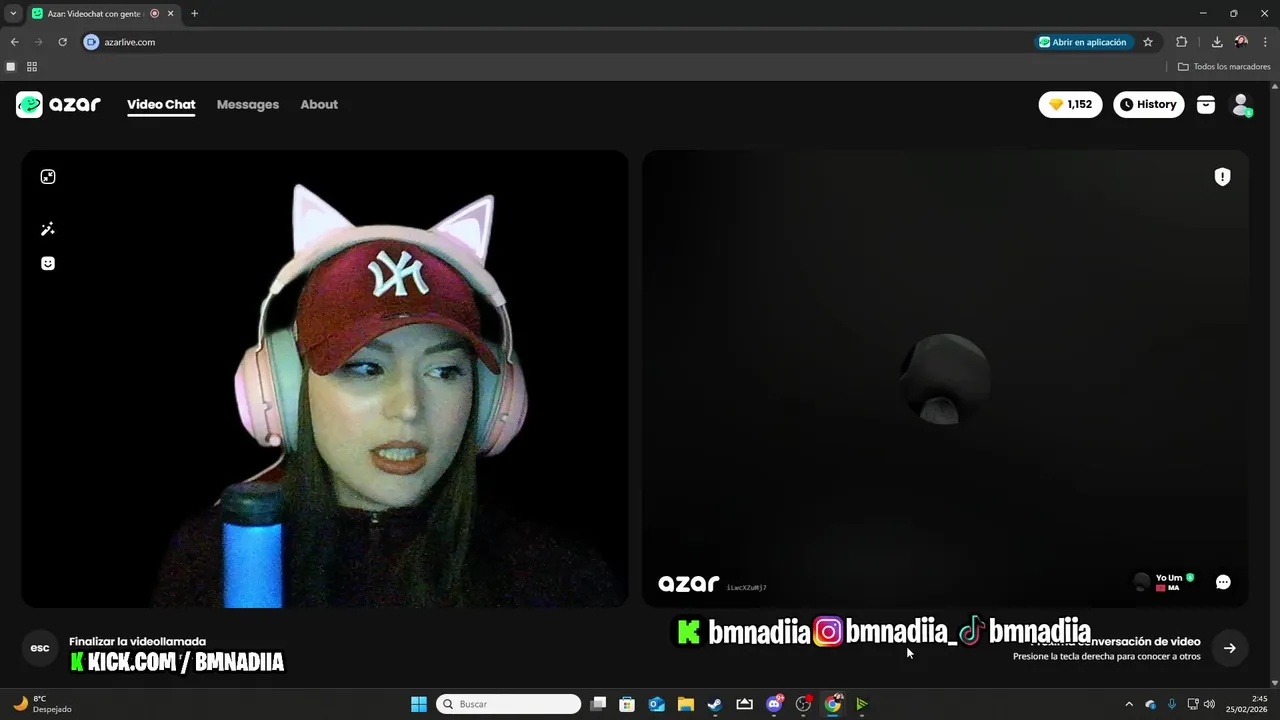Open the About page
Viewport: 1280px width, 720px height.
coord(319,104)
